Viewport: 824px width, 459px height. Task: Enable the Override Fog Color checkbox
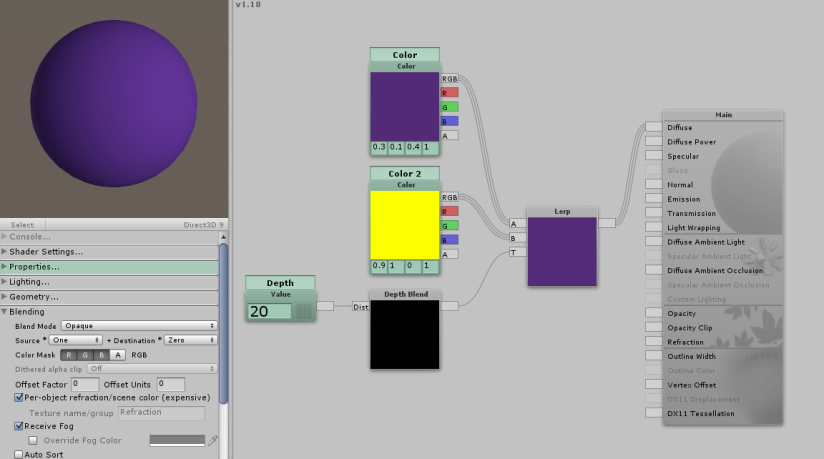[33, 440]
